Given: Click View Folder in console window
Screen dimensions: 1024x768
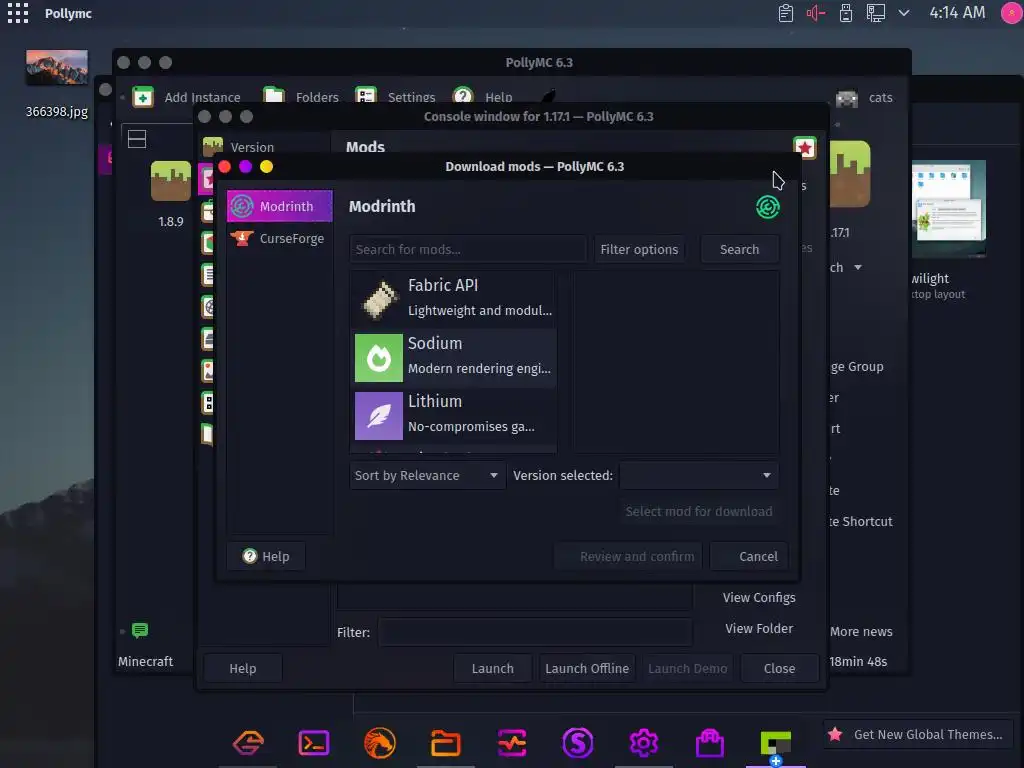Looking at the screenshot, I should coord(759,628).
